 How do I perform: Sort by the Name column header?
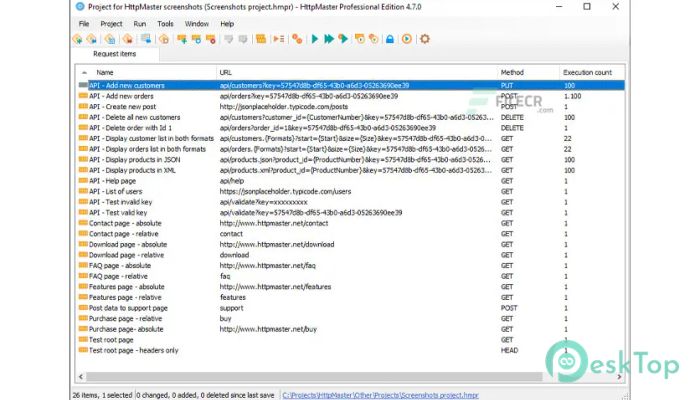pyautogui.click(x=105, y=72)
